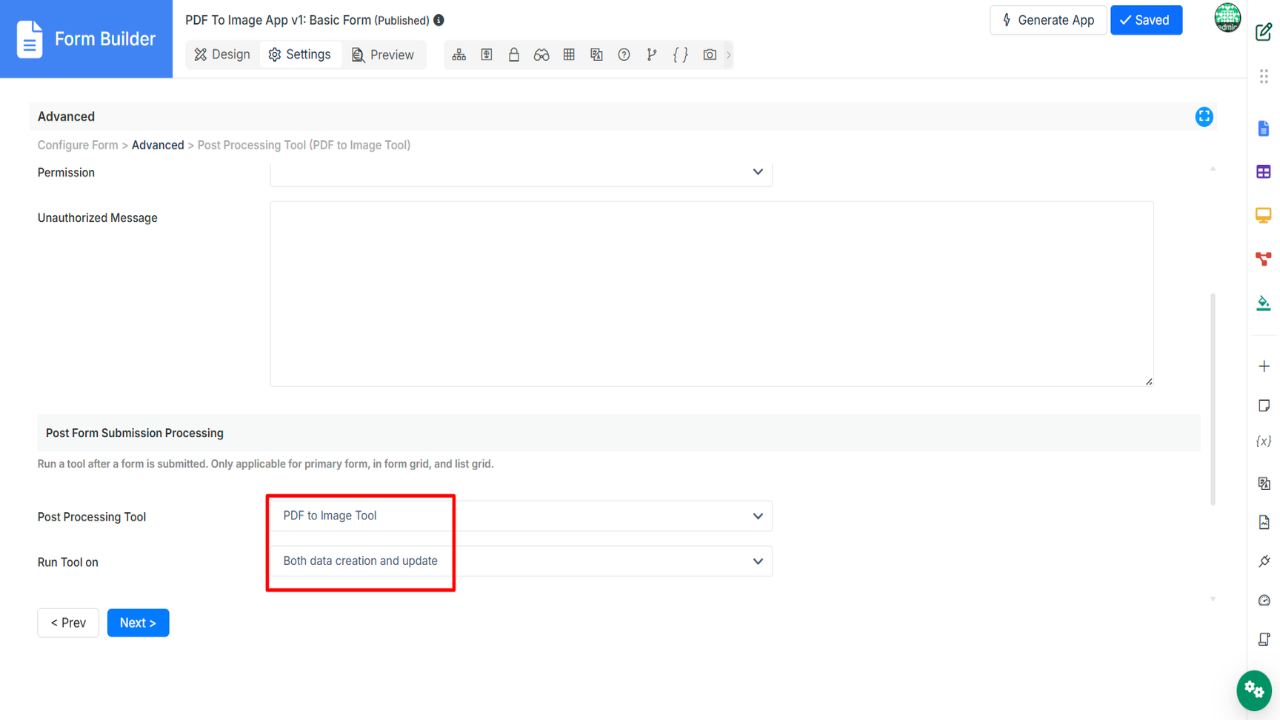Click inside the Unauthorized Message text area
The image size is (1280, 720).
coord(710,293)
